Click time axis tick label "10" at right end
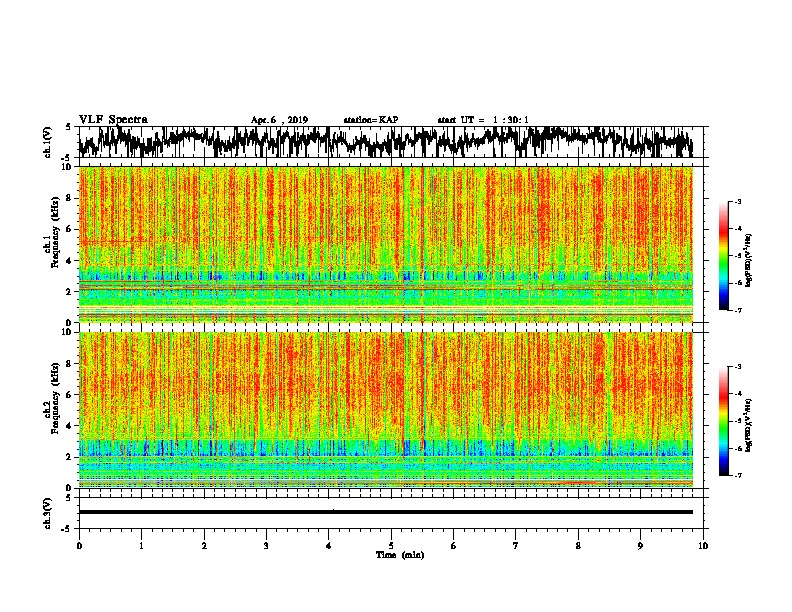 (x=703, y=546)
